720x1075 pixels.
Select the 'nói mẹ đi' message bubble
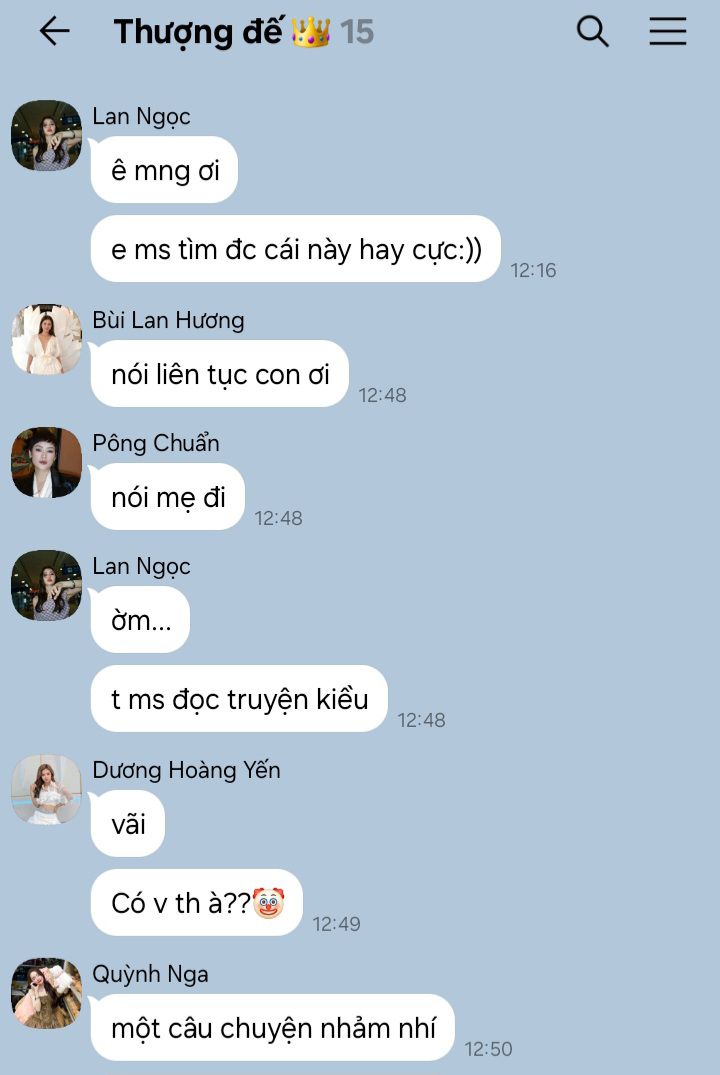coord(168,496)
